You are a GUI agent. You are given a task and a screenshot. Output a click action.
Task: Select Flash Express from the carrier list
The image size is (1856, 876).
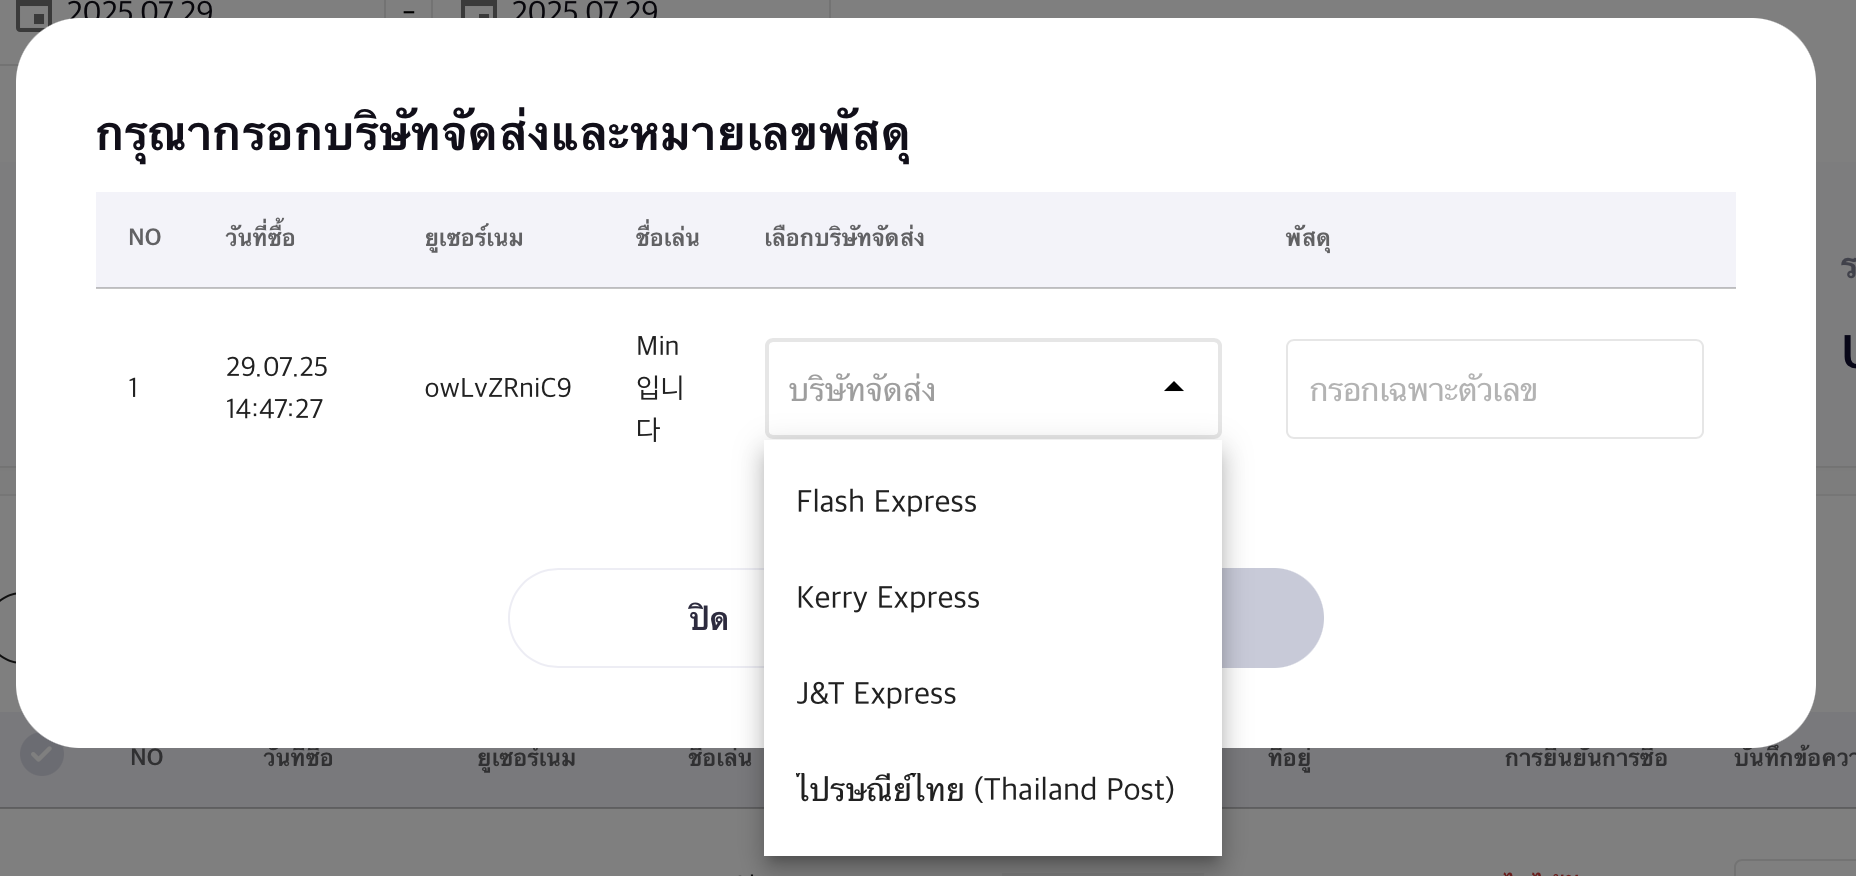[886, 501]
